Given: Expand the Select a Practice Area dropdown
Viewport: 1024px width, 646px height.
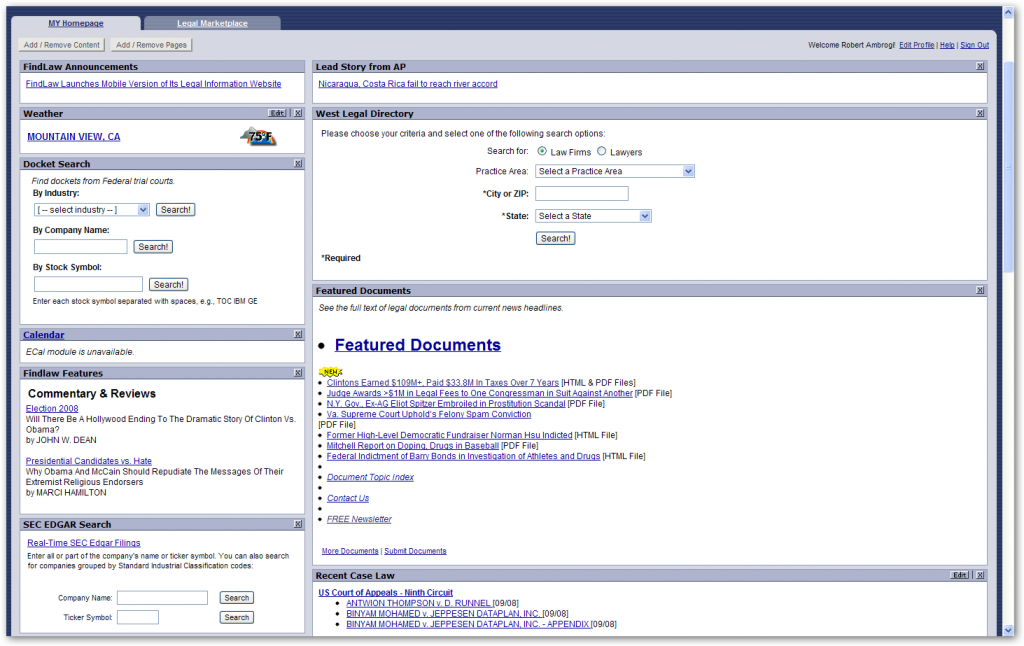Looking at the screenshot, I should point(614,172).
